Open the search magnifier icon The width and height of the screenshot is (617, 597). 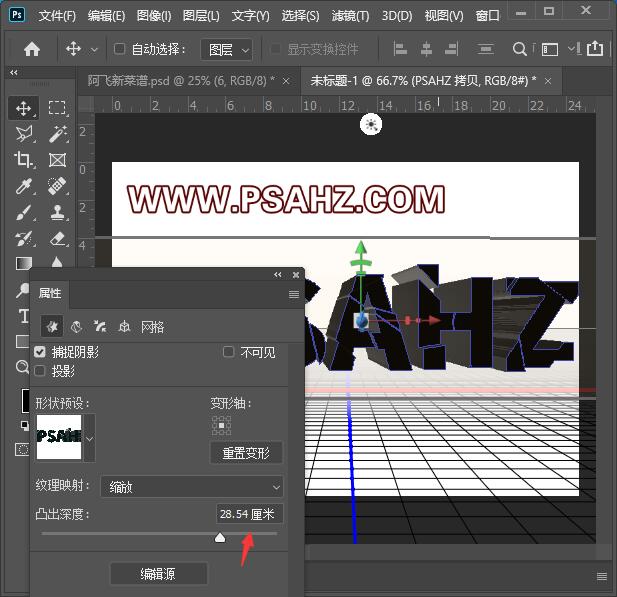(x=519, y=50)
